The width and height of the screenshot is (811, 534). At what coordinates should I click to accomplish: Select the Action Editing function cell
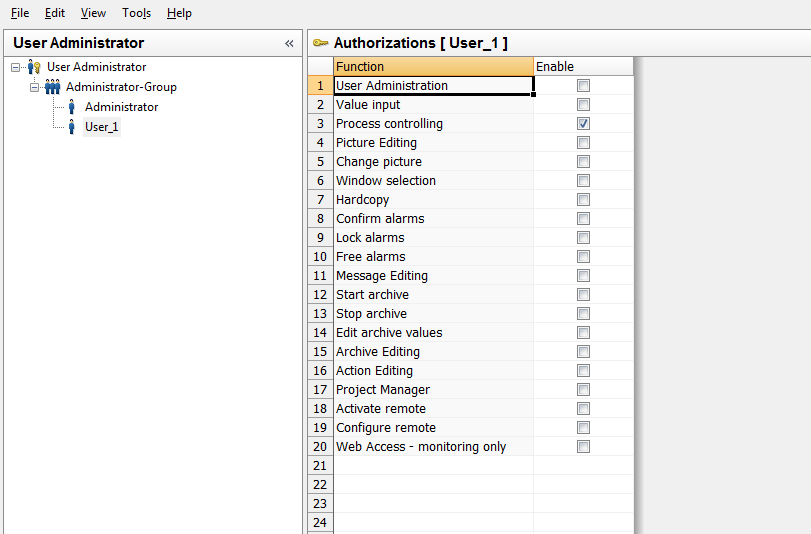click(x=433, y=370)
